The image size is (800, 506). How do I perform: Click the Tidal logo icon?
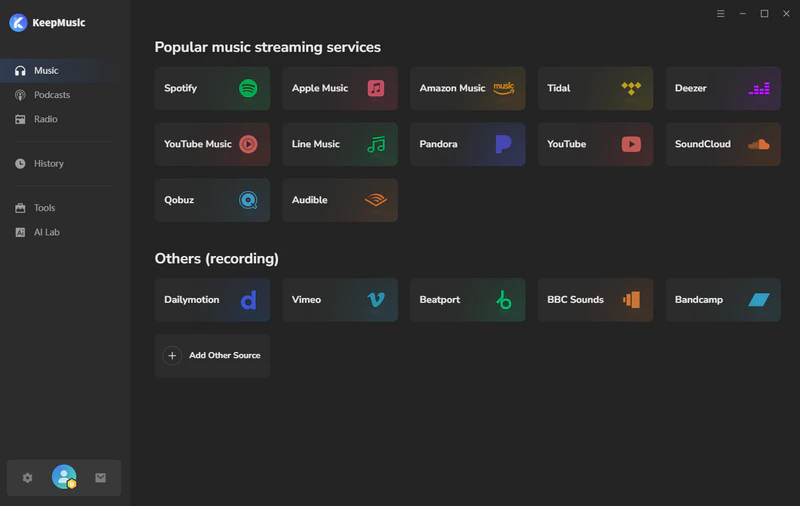631,88
